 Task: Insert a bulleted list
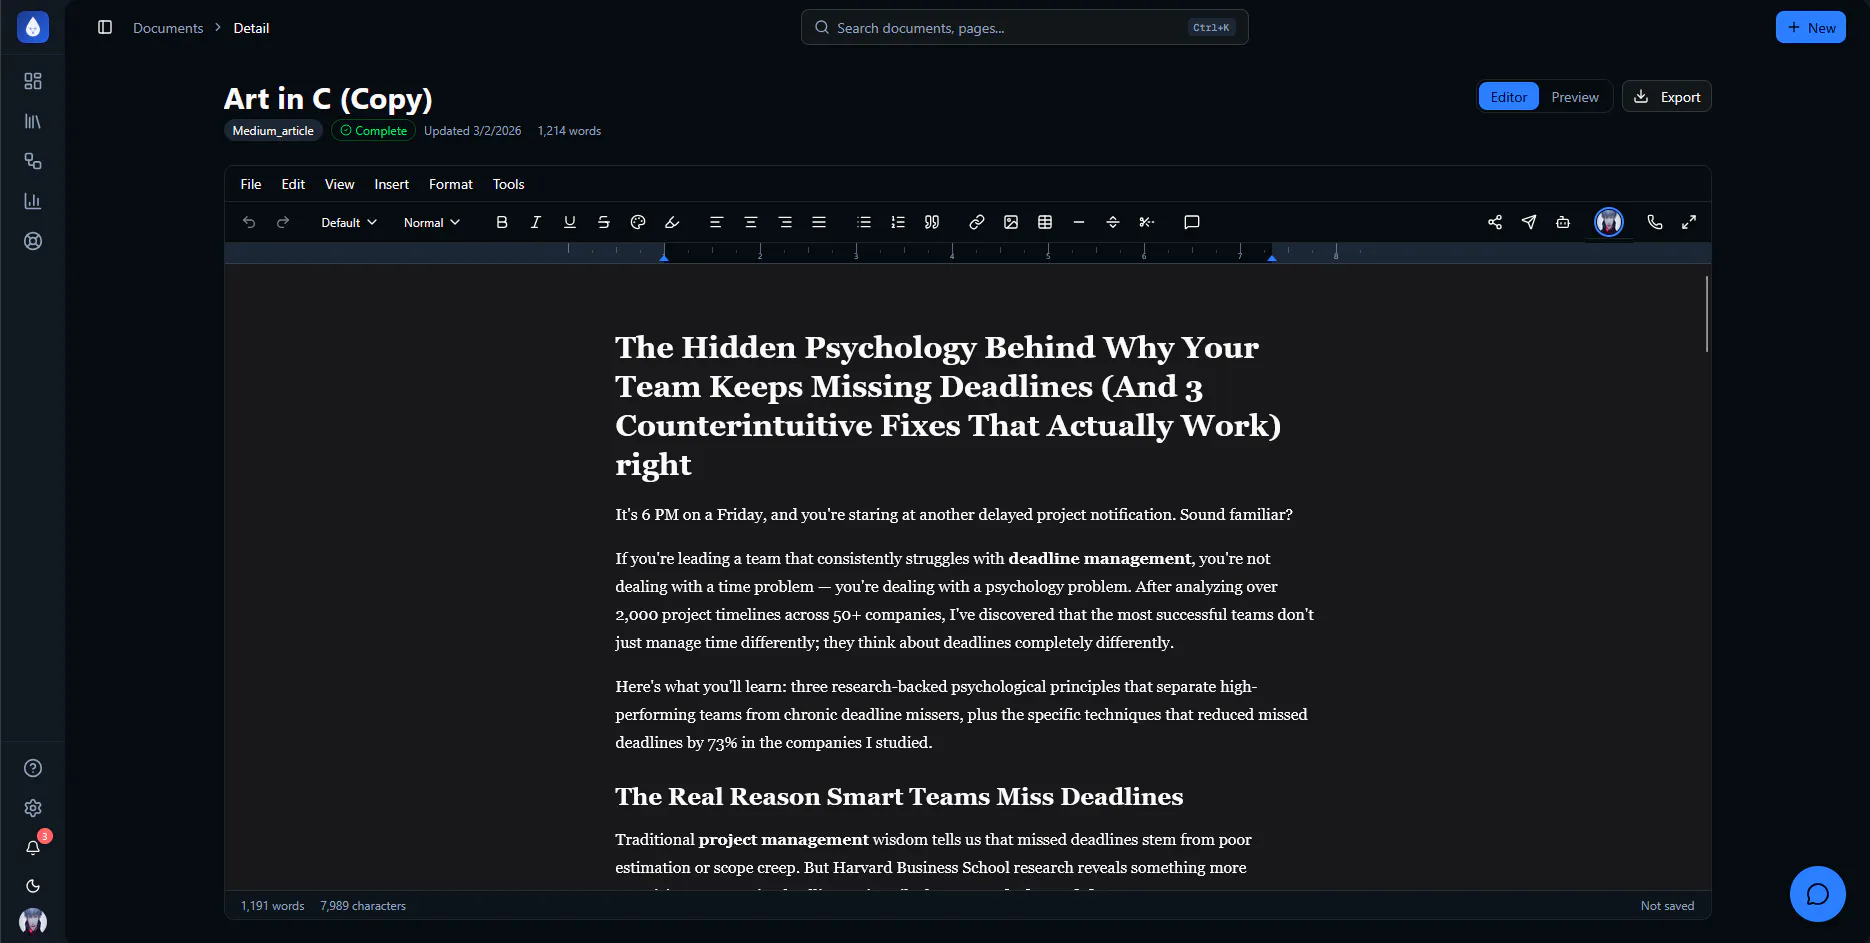(864, 222)
